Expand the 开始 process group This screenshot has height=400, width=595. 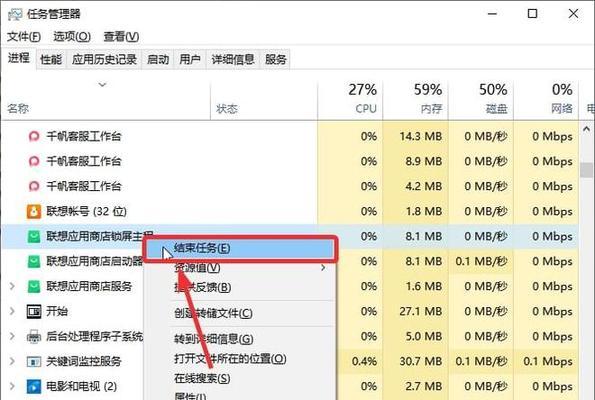[x=12, y=311]
